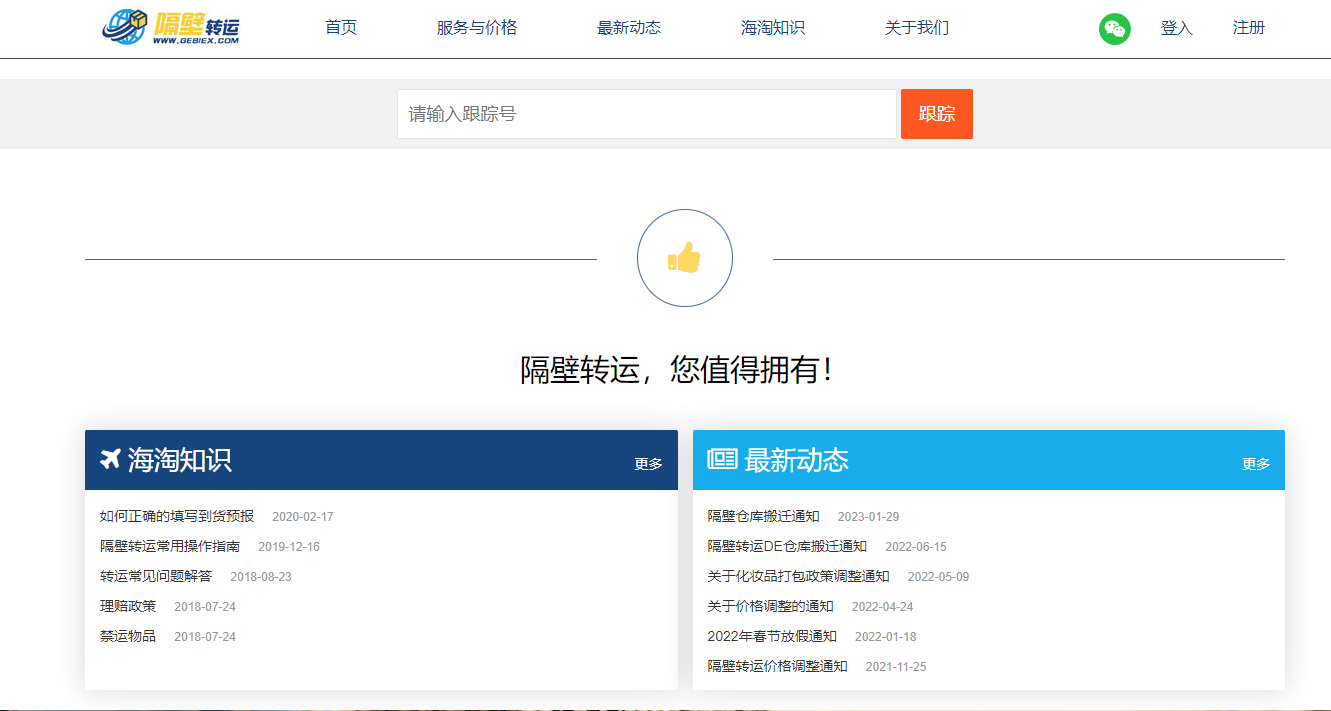Click 更多 in 最新动态 panel
1331x711 pixels.
click(x=1256, y=464)
